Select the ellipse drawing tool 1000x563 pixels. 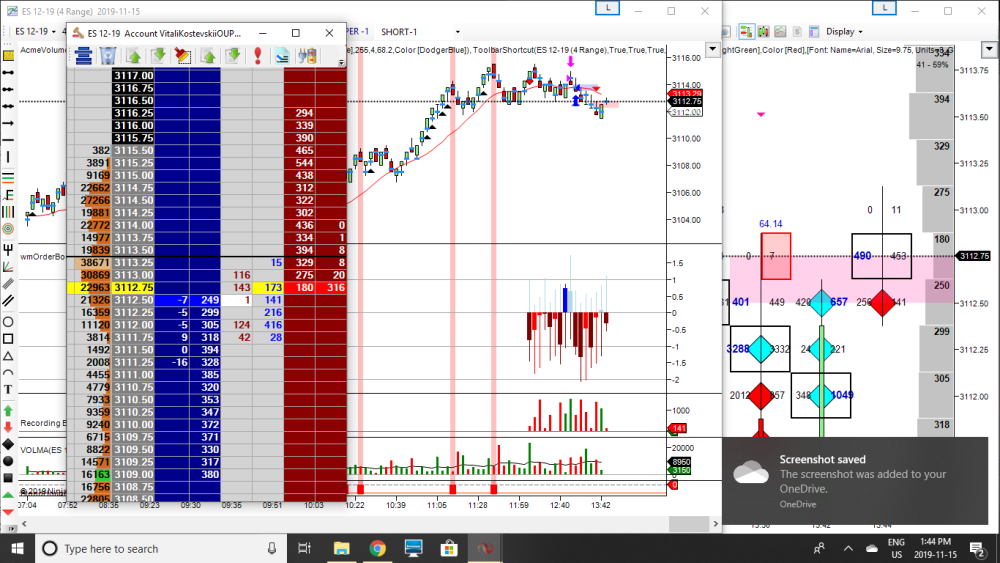8,321
